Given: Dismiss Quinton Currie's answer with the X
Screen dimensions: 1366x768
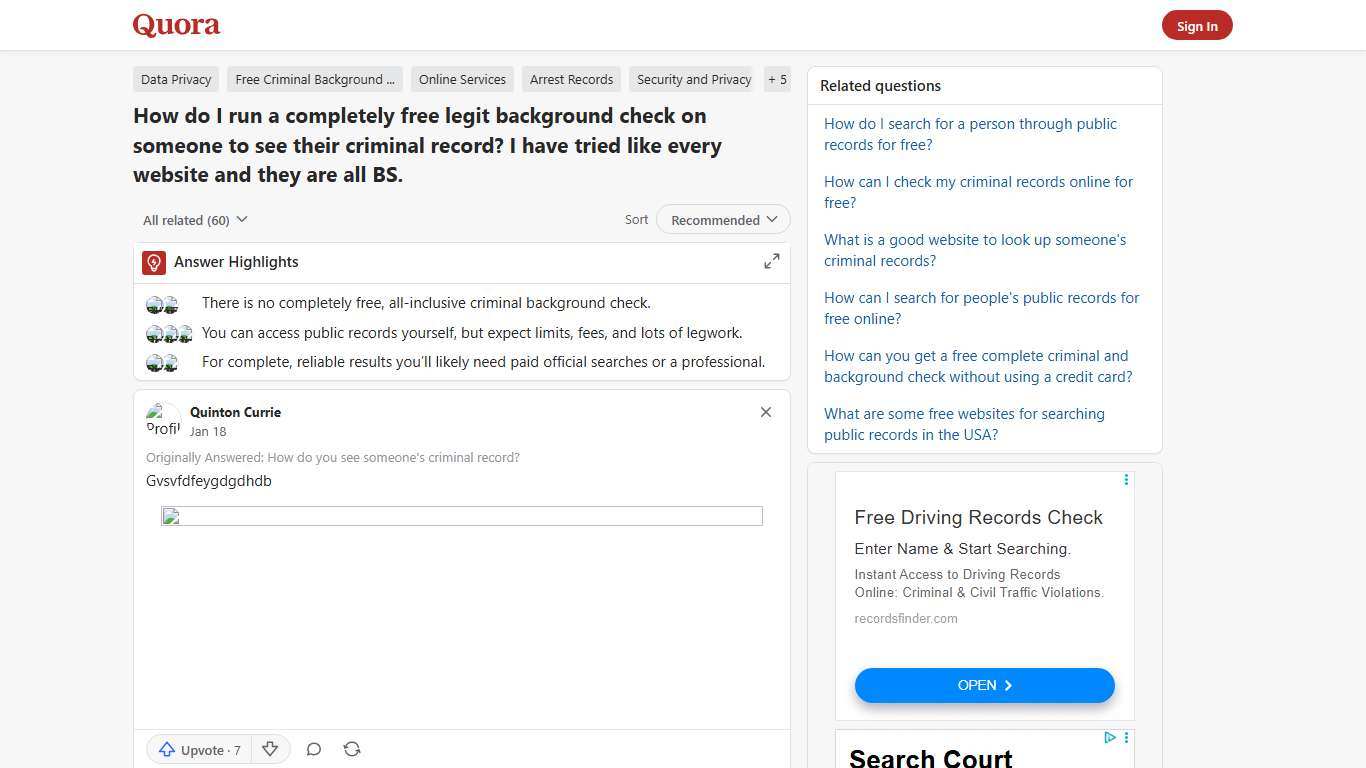Looking at the screenshot, I should point(766,412).
